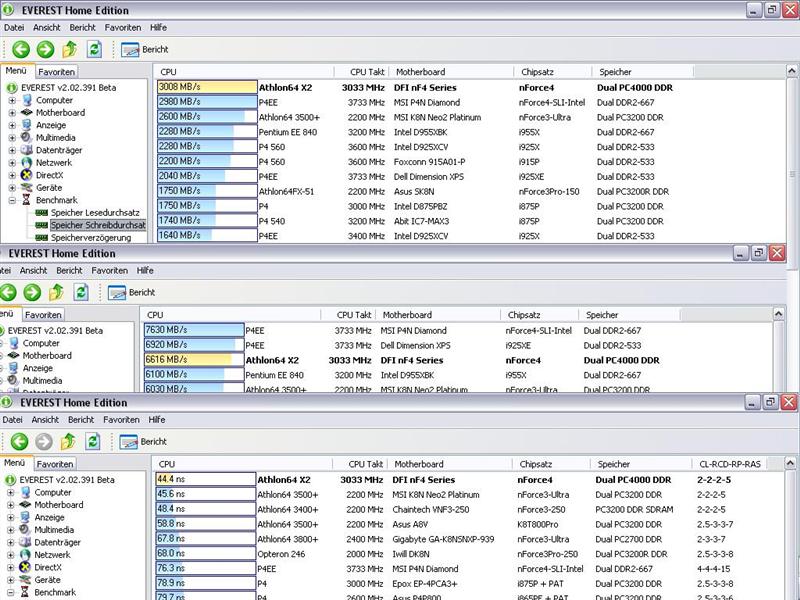
Task: Switch to Favoriten tab in bottom window
Action: [55, 464]
